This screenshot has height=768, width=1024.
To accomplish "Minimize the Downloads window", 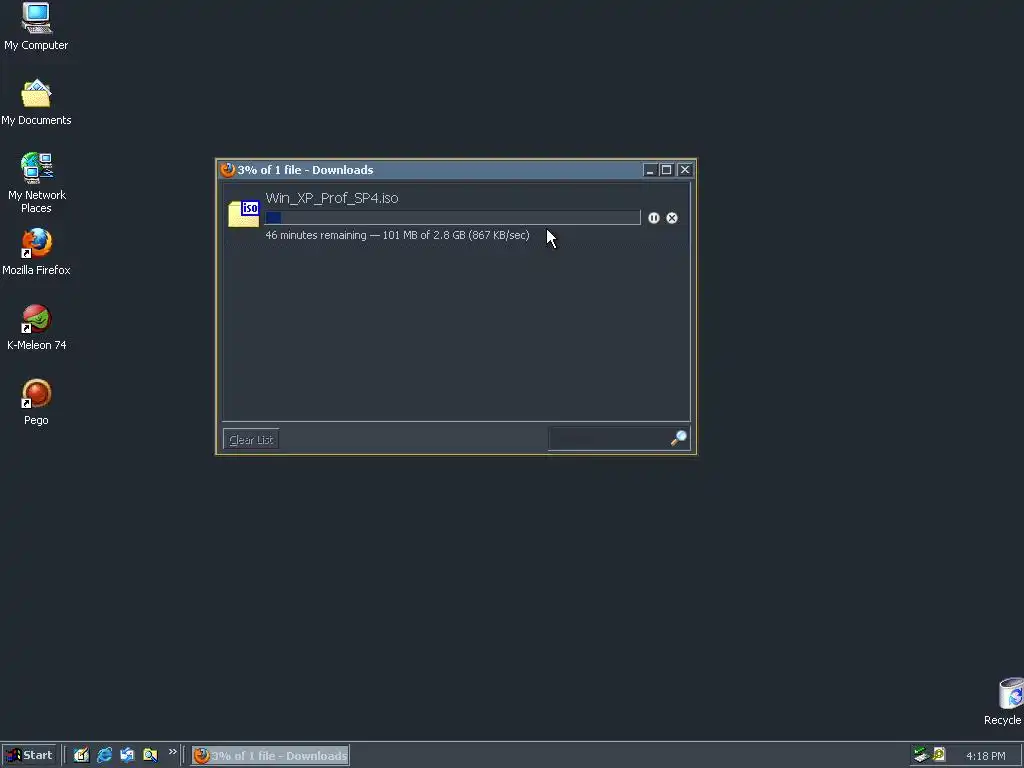I will coord(649,170).
